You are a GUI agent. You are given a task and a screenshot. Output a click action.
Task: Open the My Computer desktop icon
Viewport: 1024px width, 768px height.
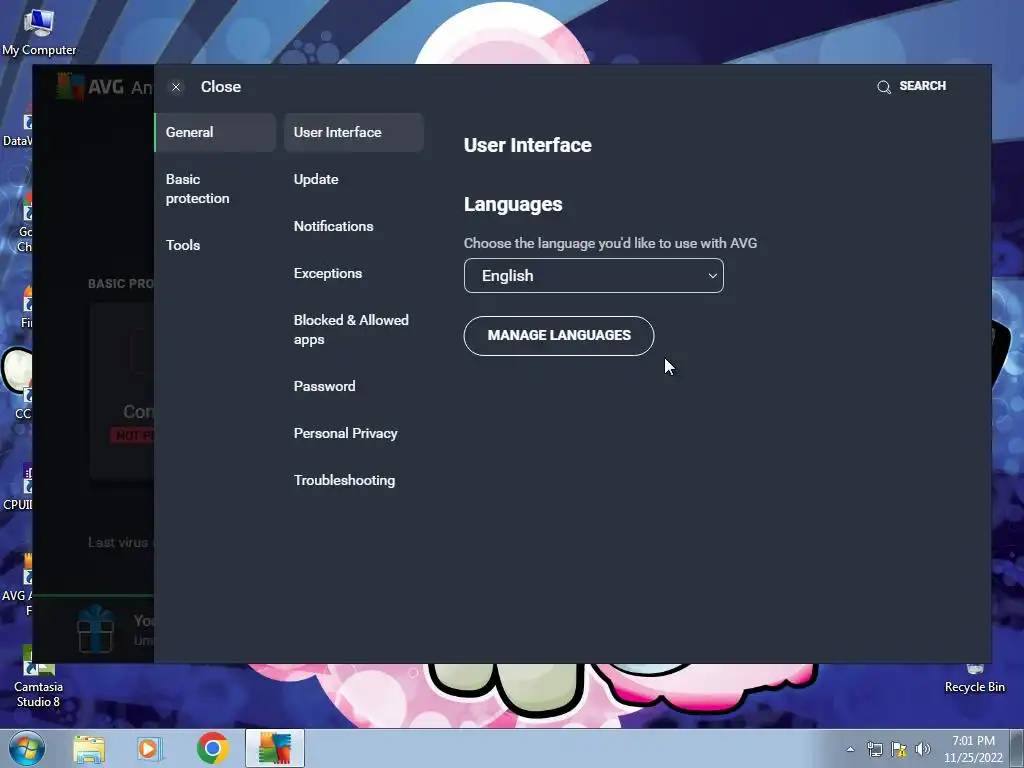click(39, 33)
